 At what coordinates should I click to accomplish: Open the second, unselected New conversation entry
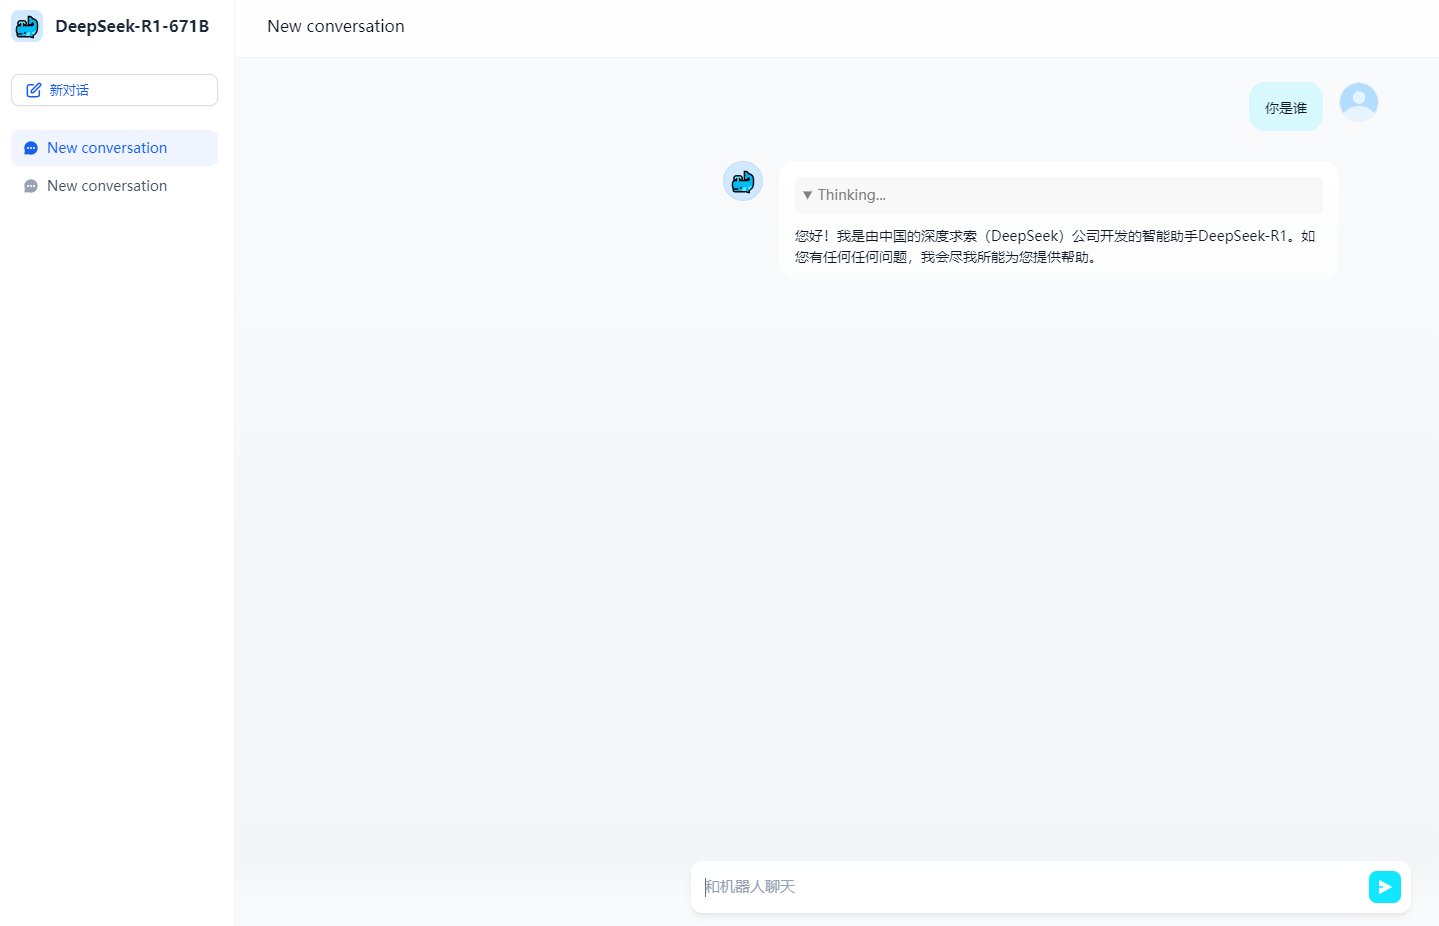coord(114,186)
